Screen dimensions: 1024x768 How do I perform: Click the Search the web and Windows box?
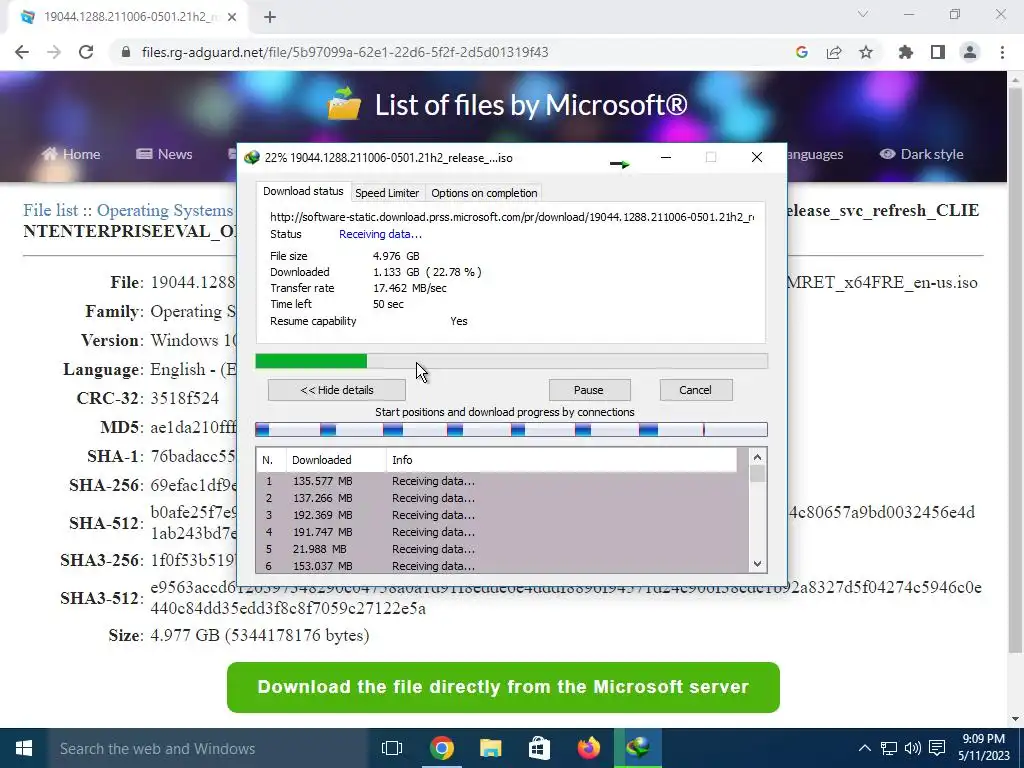tap(209, 748)
